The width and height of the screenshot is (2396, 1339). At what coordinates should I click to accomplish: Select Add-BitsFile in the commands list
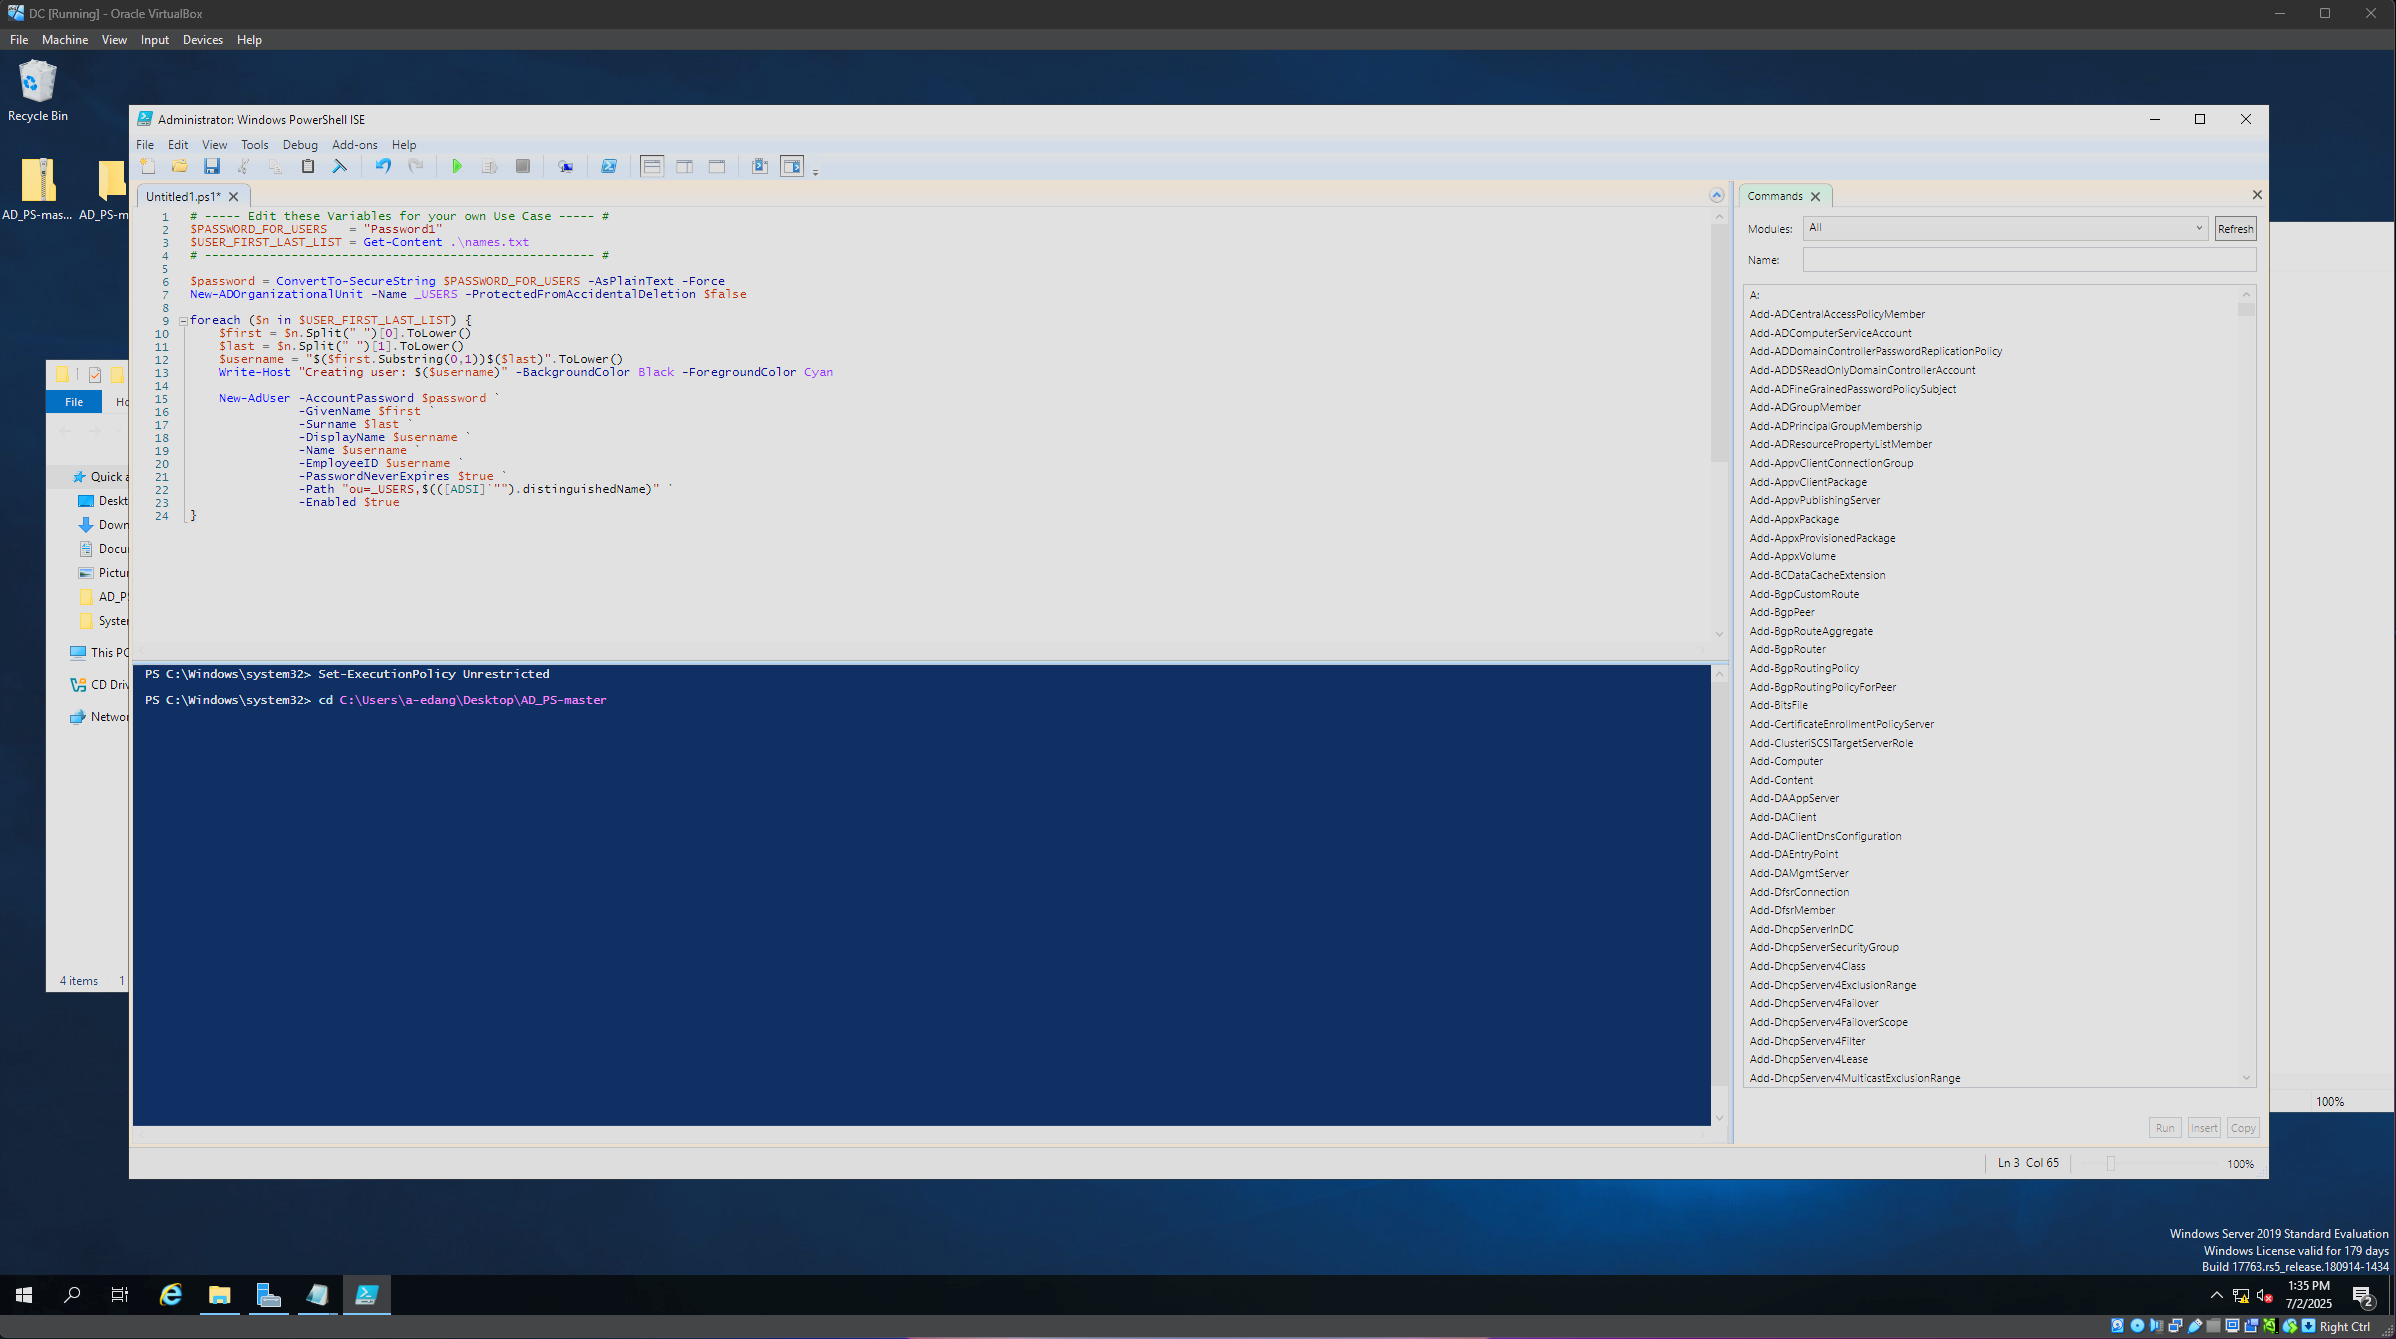click(x=1778, y=705)
